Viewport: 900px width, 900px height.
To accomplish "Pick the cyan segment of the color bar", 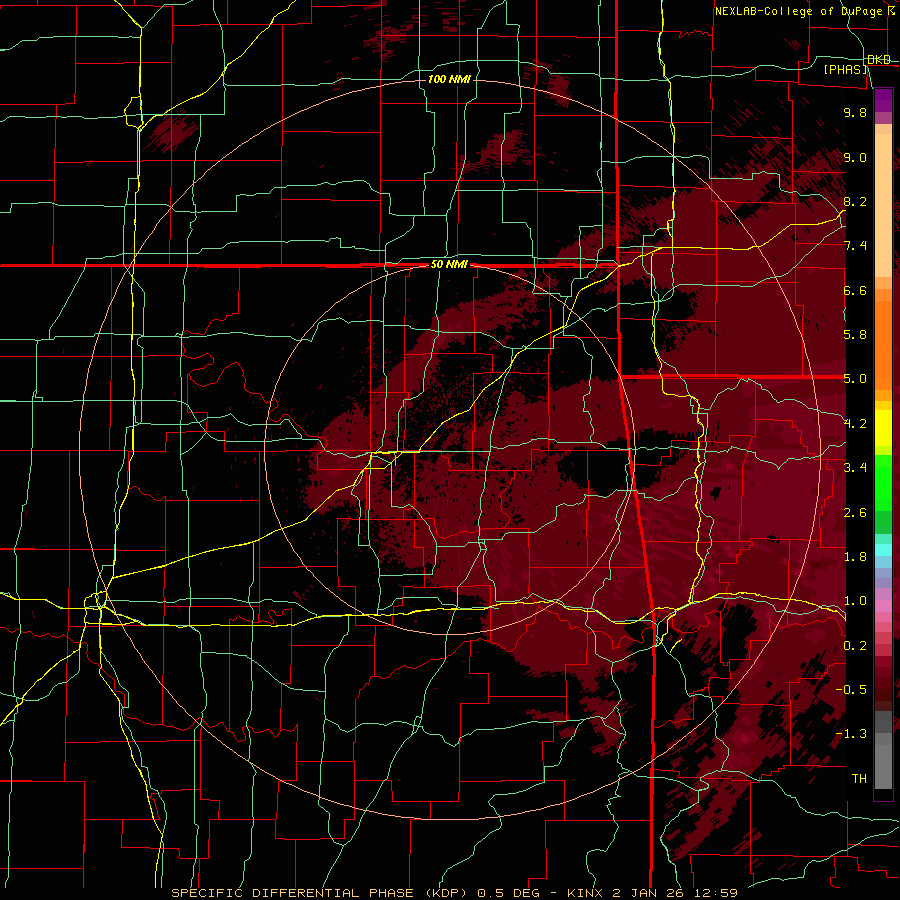I will pyautogui.click(x=883, y=549).
